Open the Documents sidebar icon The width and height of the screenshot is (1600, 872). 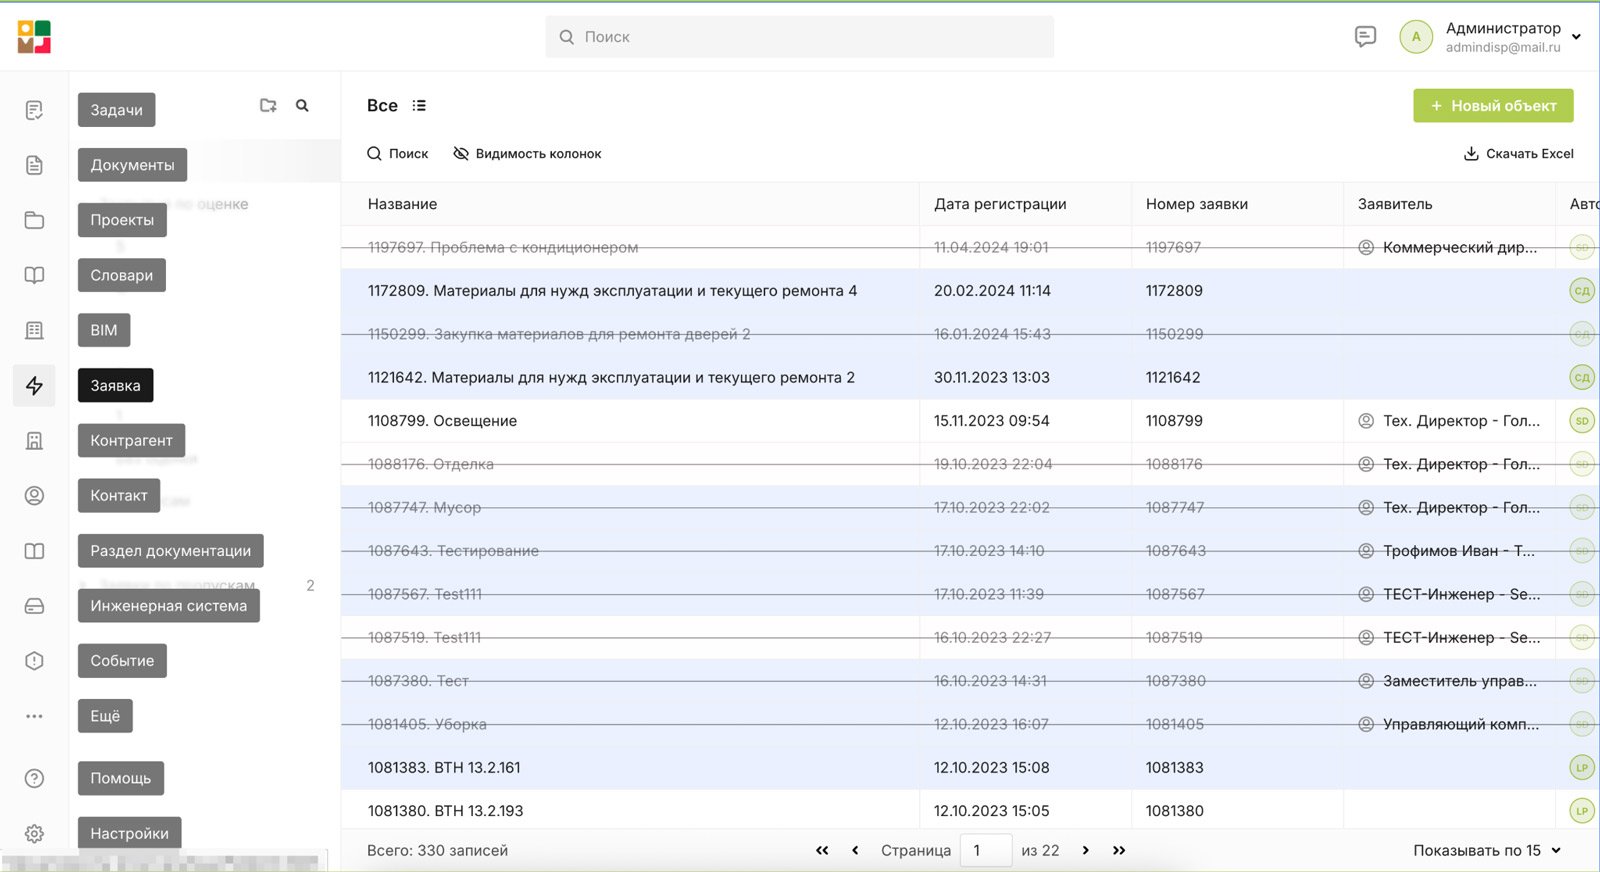[x=34, y=165]
